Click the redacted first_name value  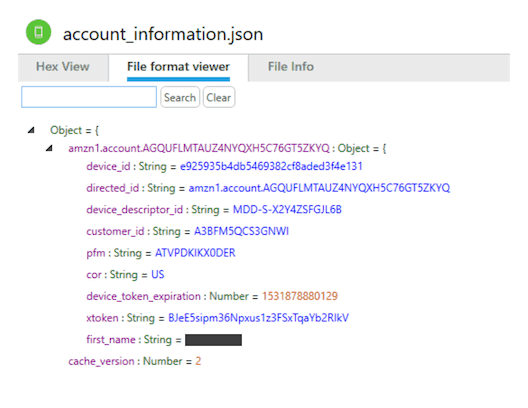tap(213, 340)
